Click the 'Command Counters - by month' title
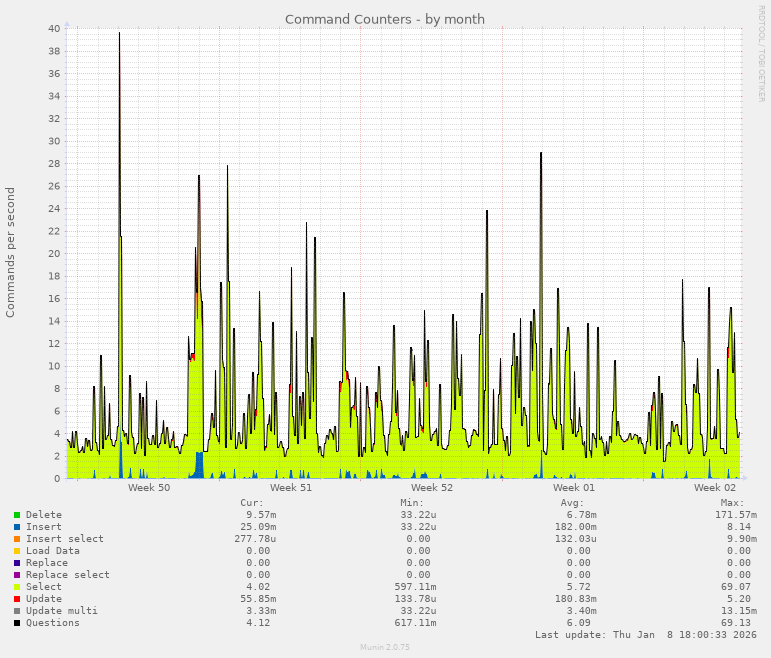771x658 pixels. tap(385, 19)
